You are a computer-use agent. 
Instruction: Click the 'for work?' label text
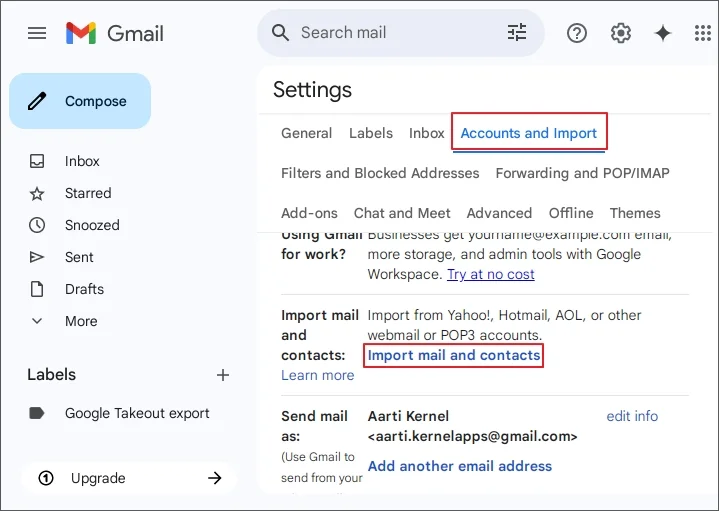313,254
